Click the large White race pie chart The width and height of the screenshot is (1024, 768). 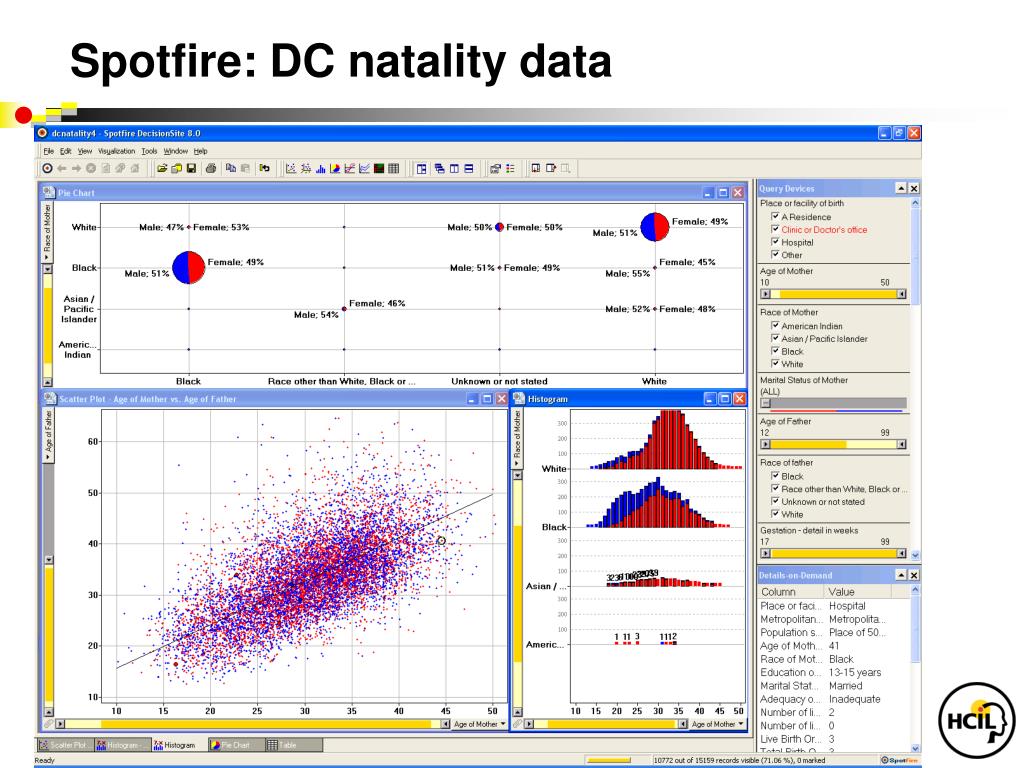[654, 227]
